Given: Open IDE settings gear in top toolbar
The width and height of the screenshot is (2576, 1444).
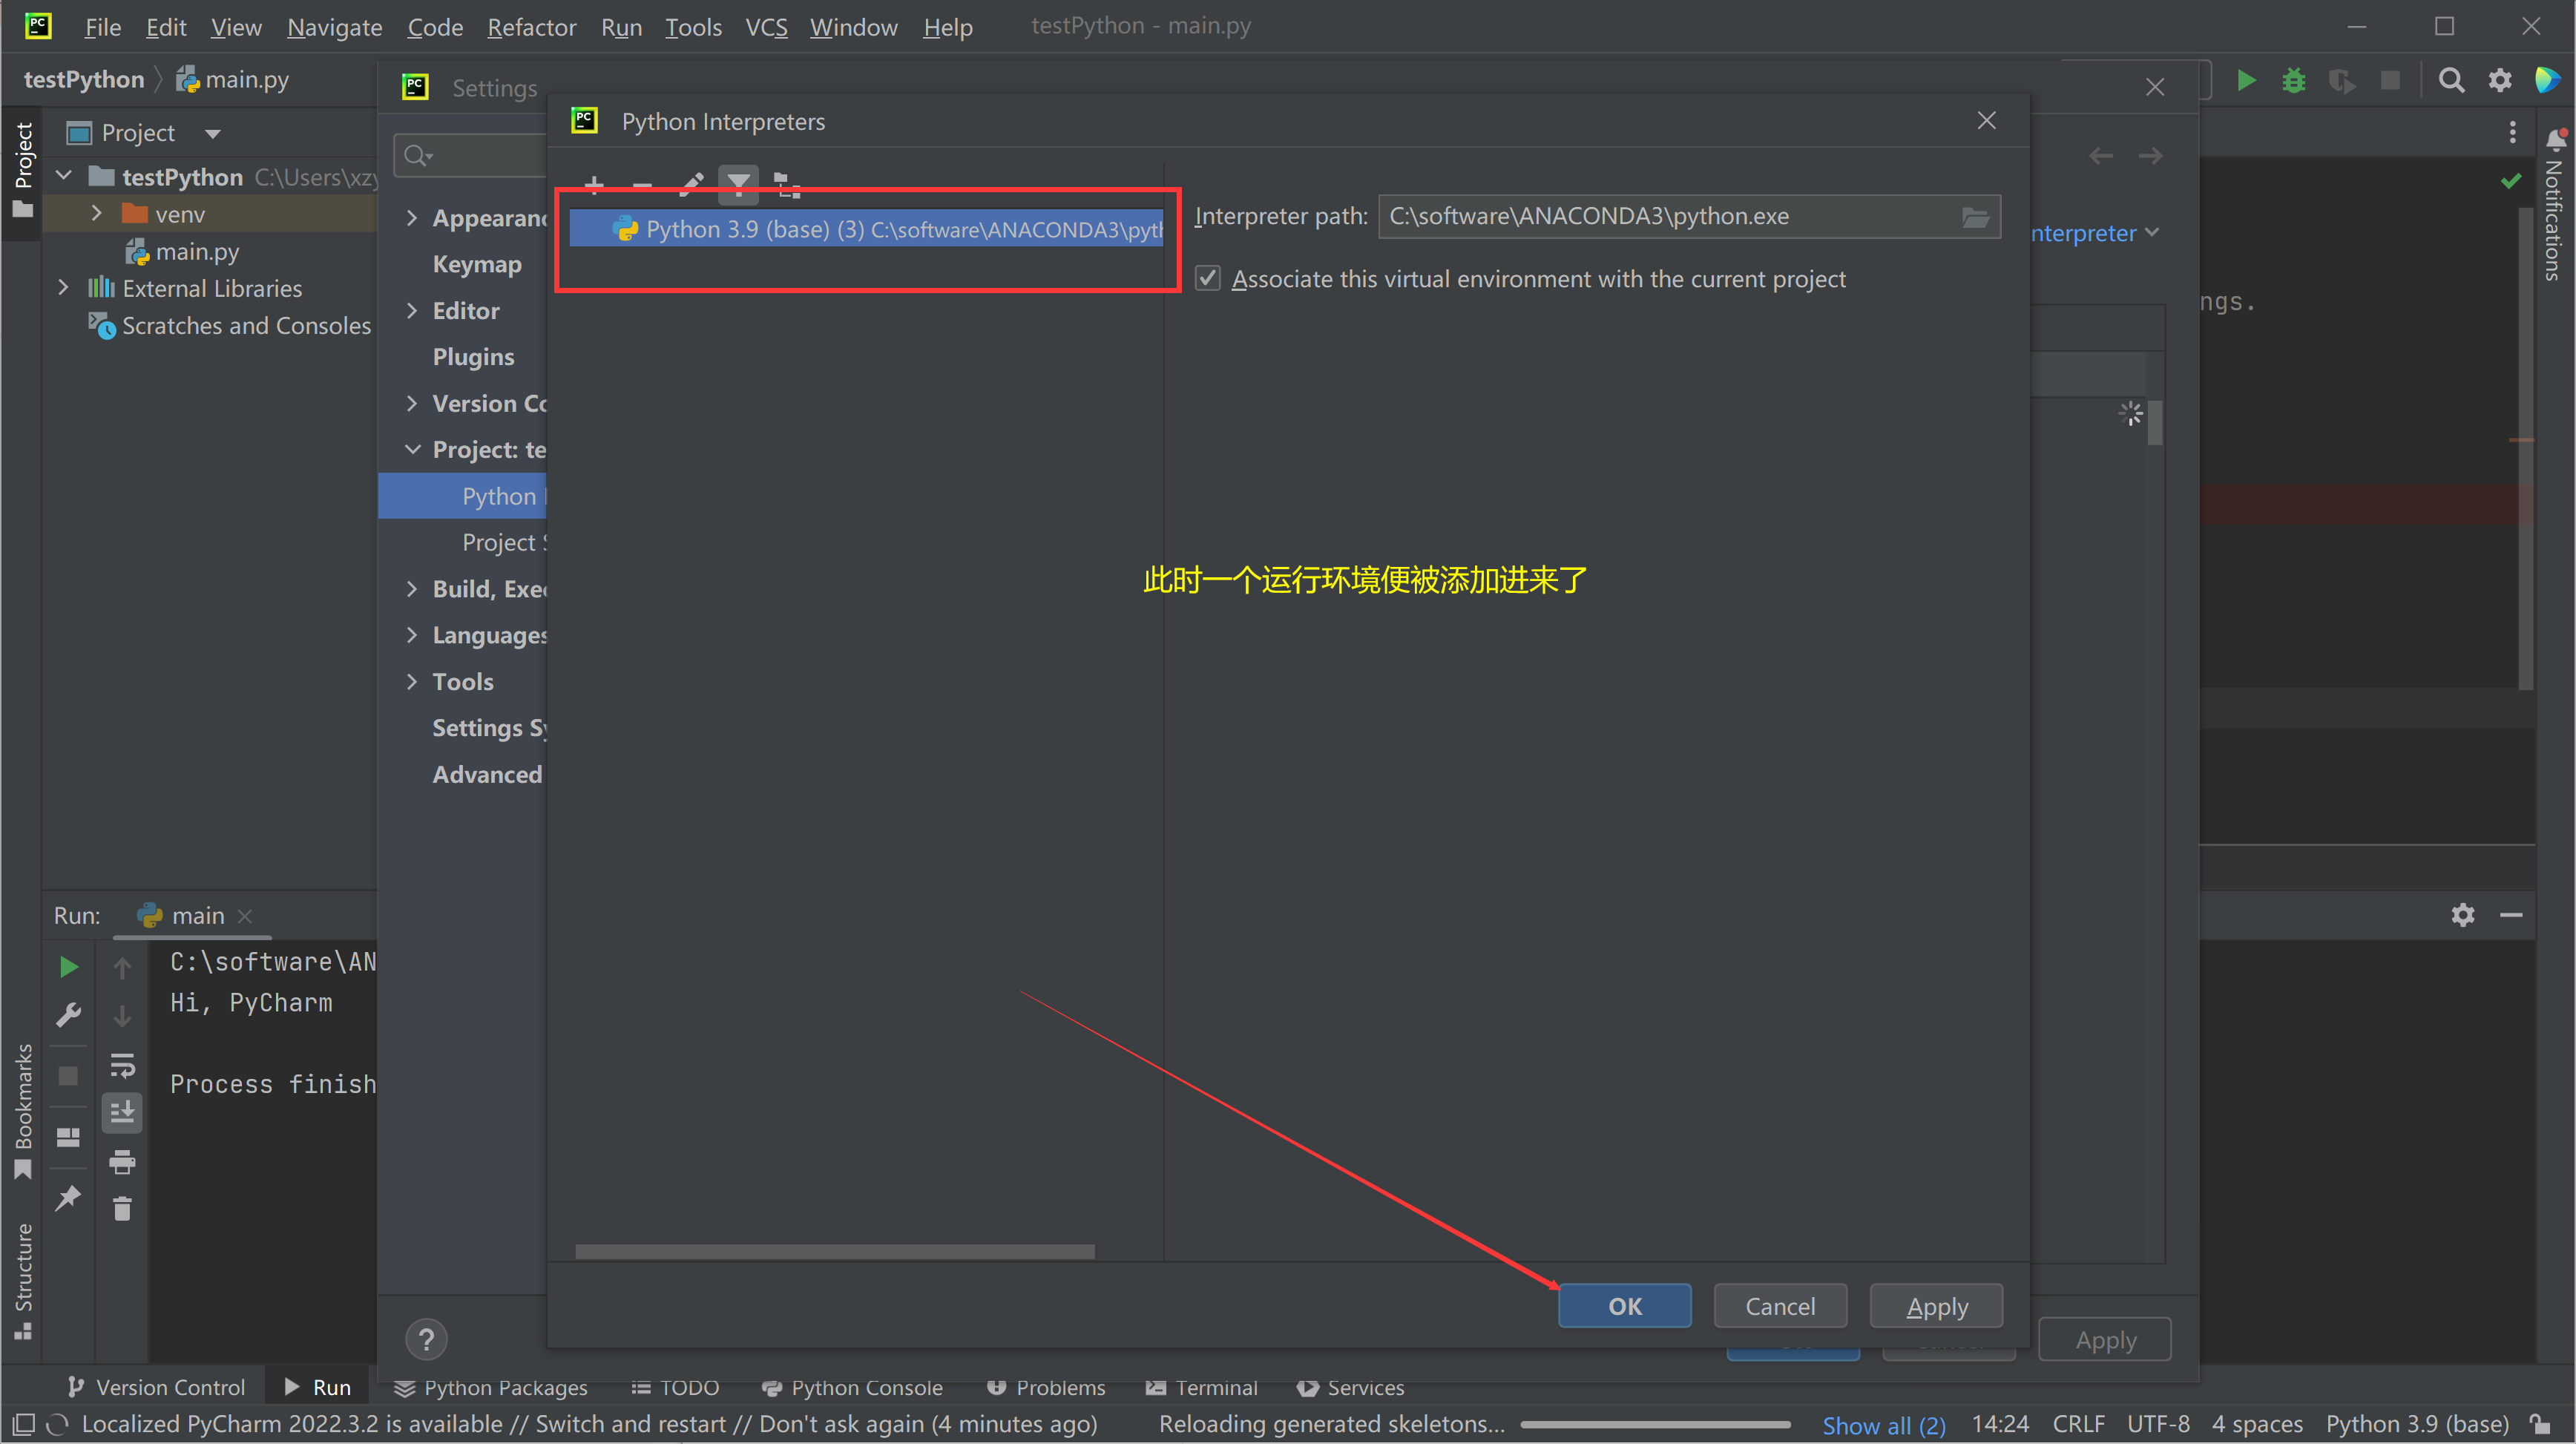Looking at the screenshot, I should tap(2499, 80).
